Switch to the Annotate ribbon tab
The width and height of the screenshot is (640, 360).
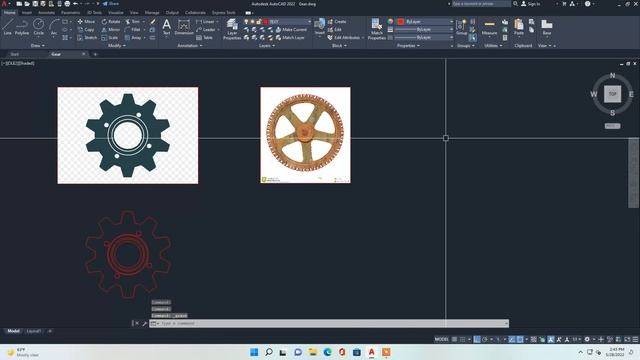click(46, 13)
